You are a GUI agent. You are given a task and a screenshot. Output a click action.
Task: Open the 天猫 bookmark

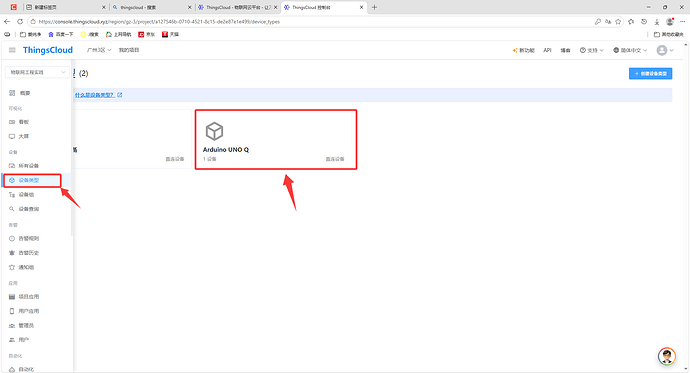[x=170, y=34]
